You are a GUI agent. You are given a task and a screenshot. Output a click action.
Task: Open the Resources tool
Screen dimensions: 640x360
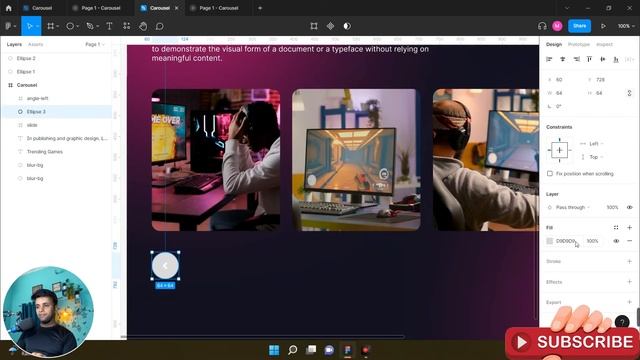(x=127, y=26)
